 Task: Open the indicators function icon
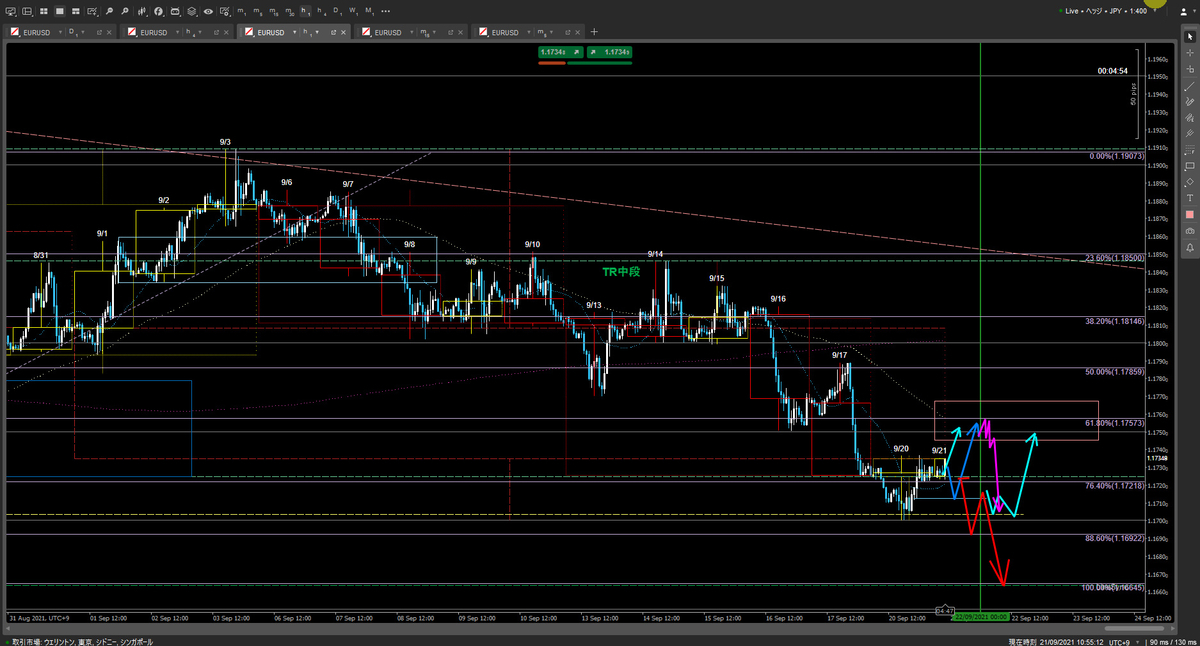(159, 10)
